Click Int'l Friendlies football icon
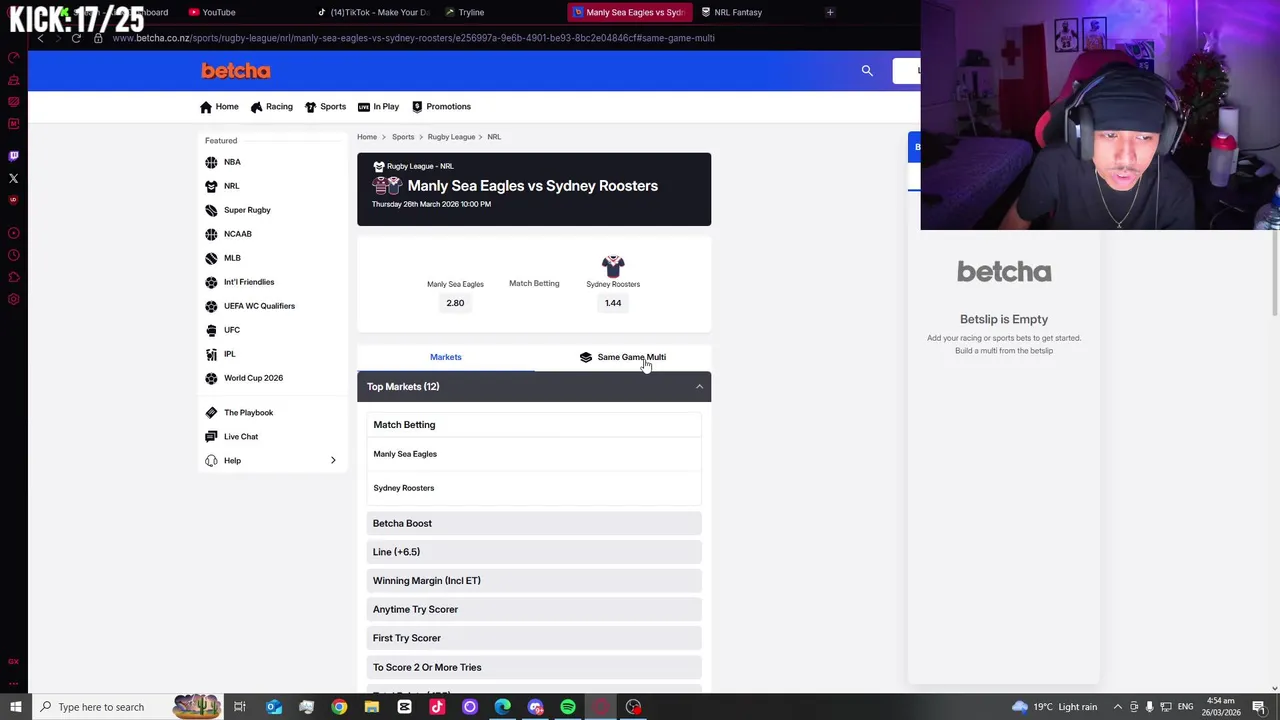Viewport: 1280px width, 720px height. pyautogui.click(x=211, y=282)
